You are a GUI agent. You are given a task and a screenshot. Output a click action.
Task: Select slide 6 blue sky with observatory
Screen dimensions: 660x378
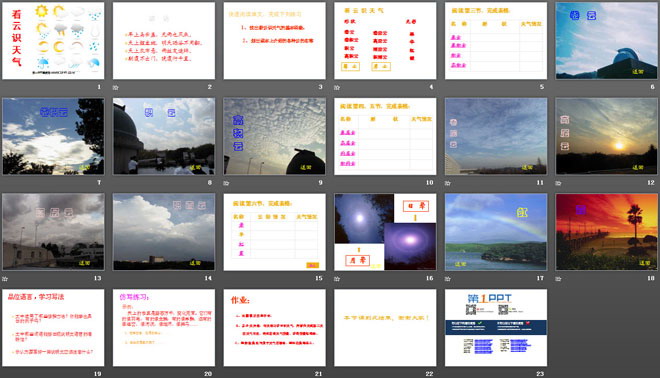coord(607,40)
